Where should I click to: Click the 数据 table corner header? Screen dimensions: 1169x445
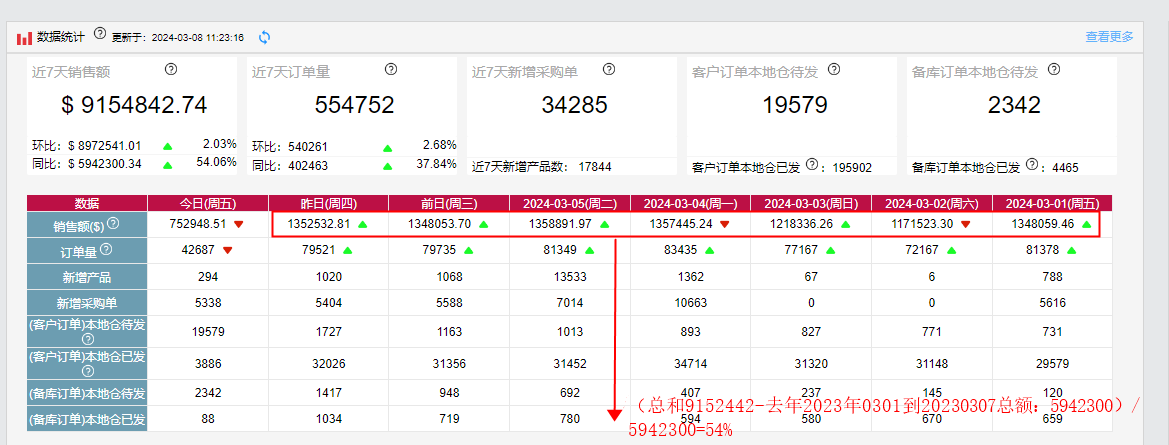(x=86, y=203)
